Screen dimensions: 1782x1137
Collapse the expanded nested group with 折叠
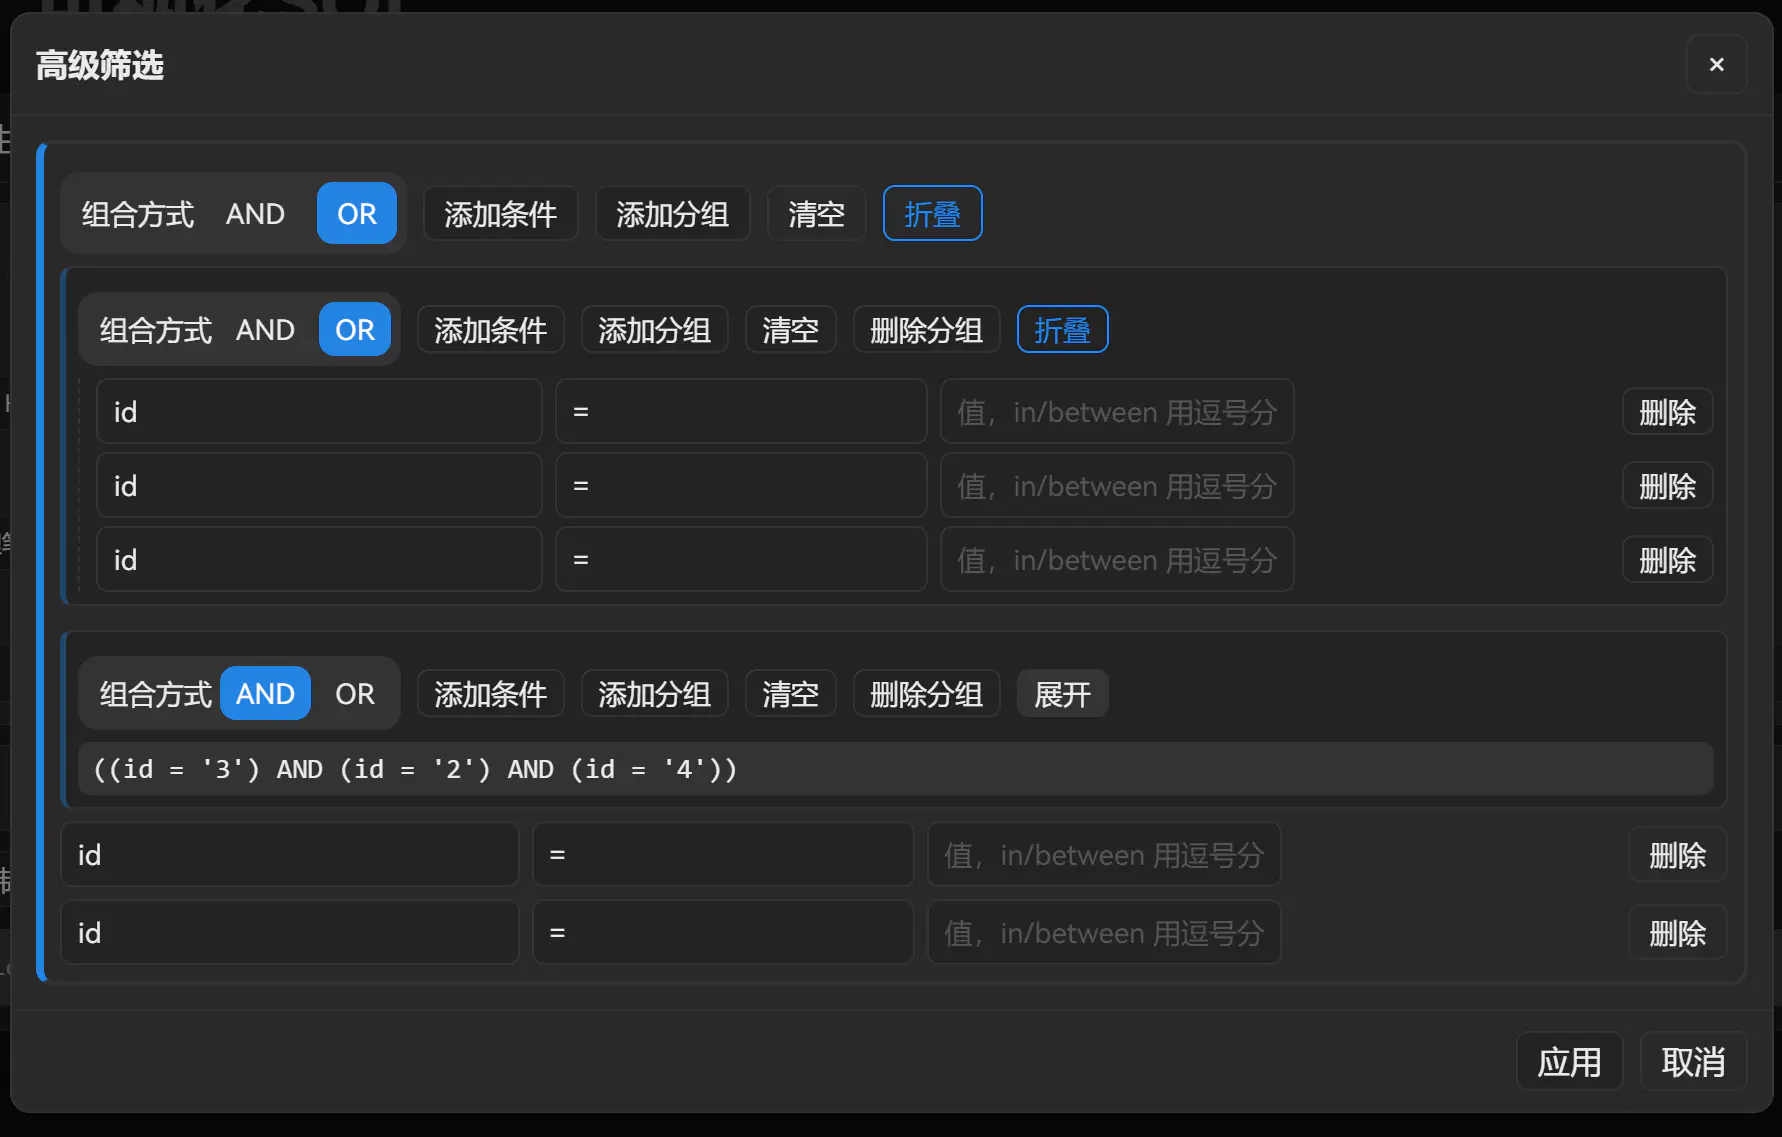1062,330
